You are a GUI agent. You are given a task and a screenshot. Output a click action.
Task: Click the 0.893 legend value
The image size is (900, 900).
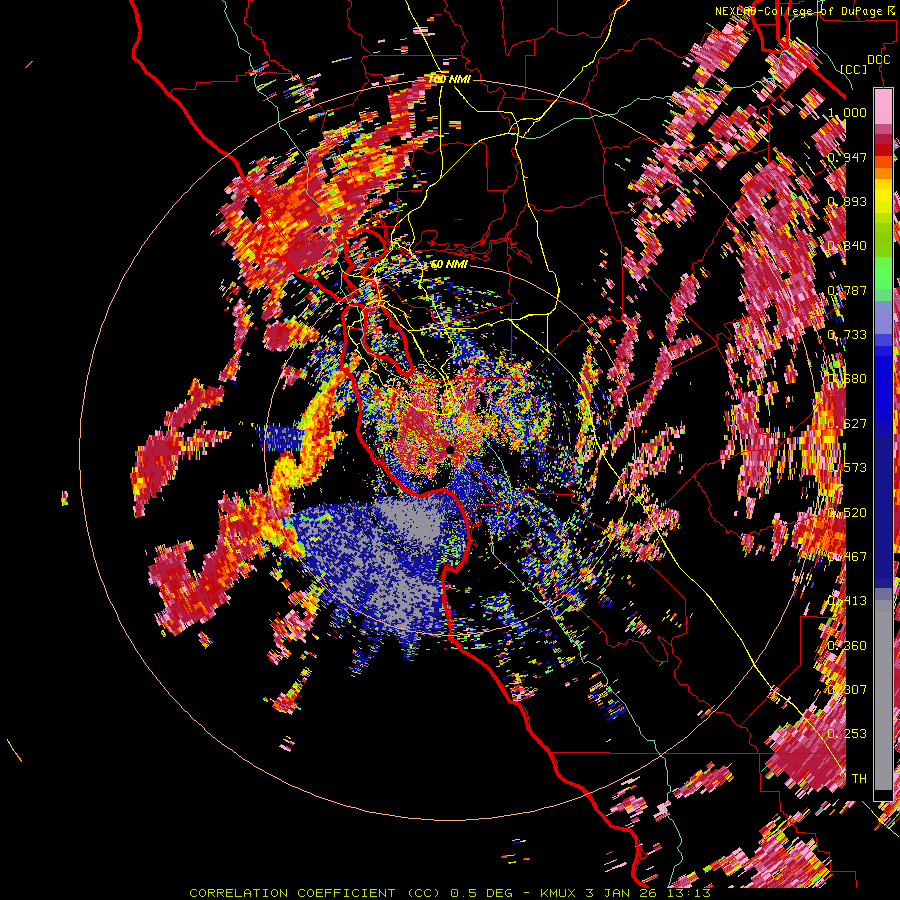847,201
